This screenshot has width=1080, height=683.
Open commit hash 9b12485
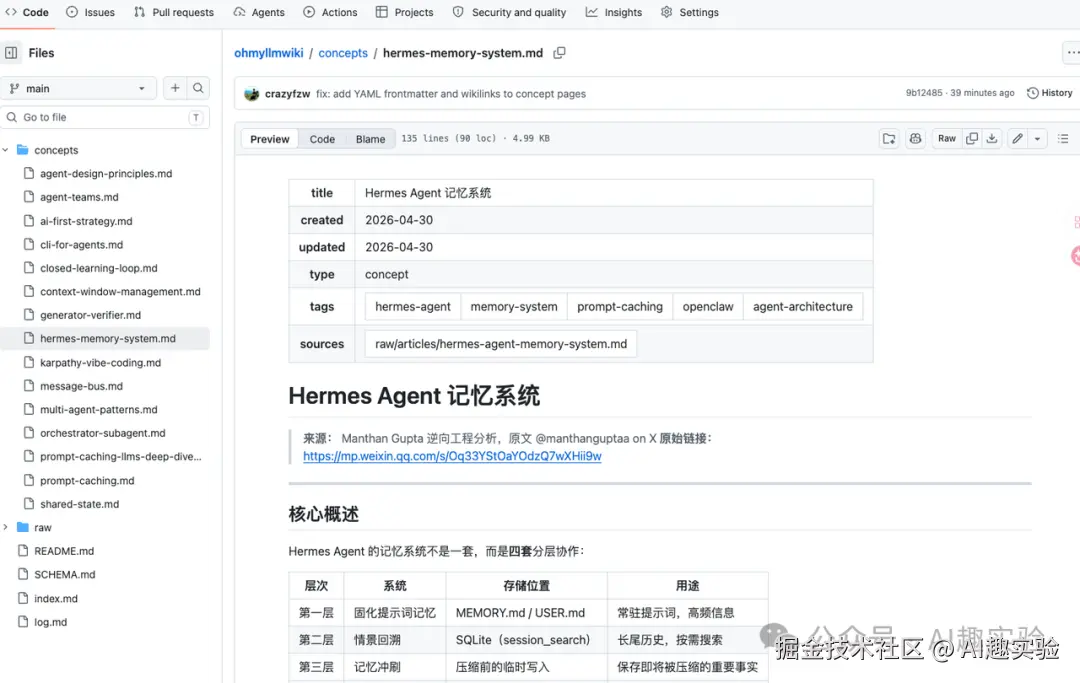tap(924, 93)
